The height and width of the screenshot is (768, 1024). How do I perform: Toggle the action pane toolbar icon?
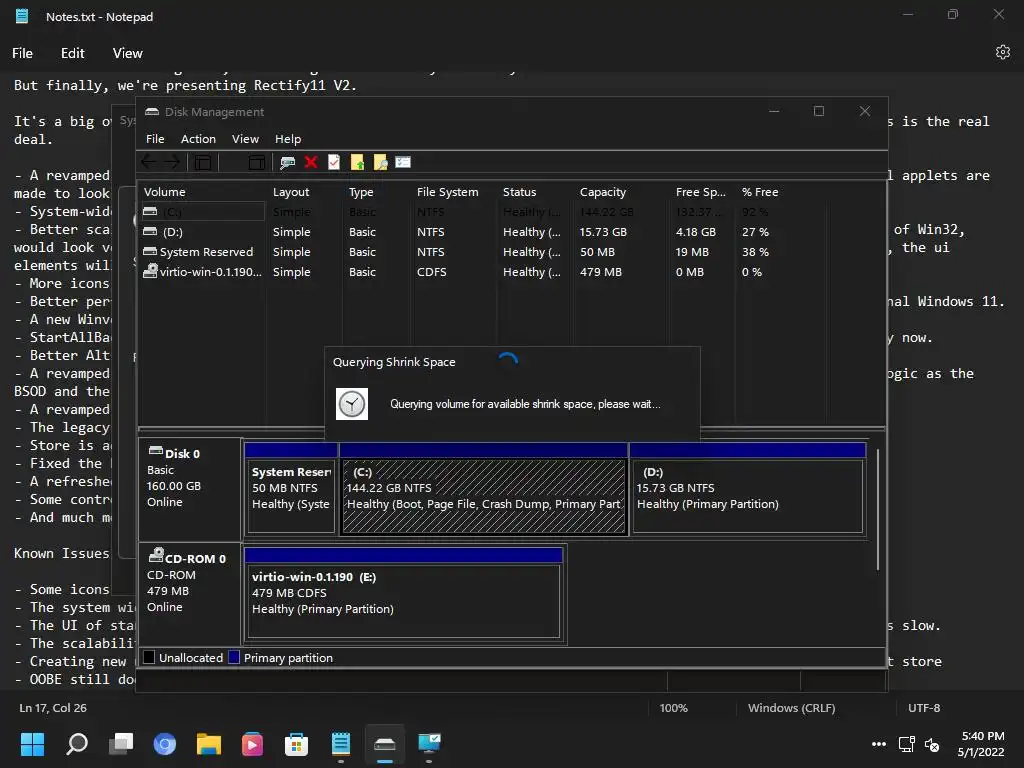(257, 162)
